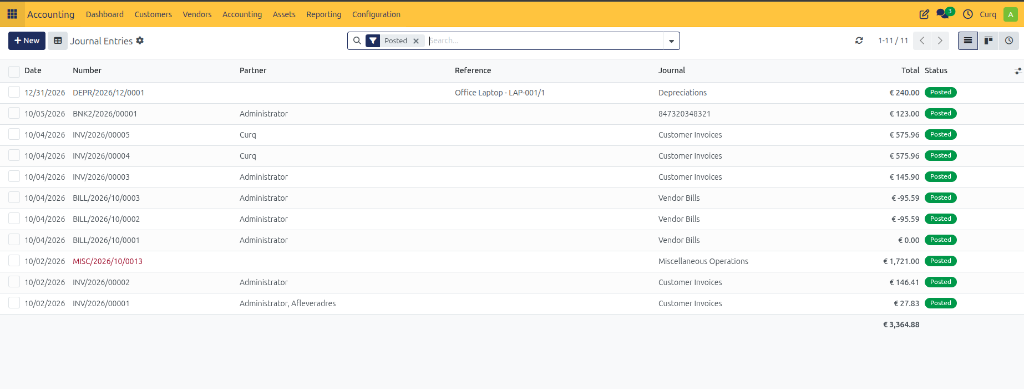Tick checkbox for BNK2/2026/00001
The height and width of the screenshot is (389, 1024).
tap(14, 114)
